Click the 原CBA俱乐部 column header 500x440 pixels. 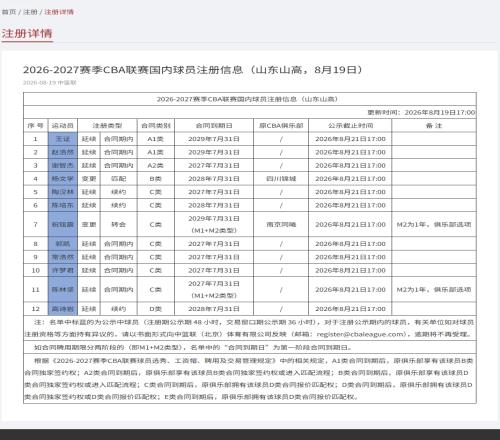tap(281, 126)
